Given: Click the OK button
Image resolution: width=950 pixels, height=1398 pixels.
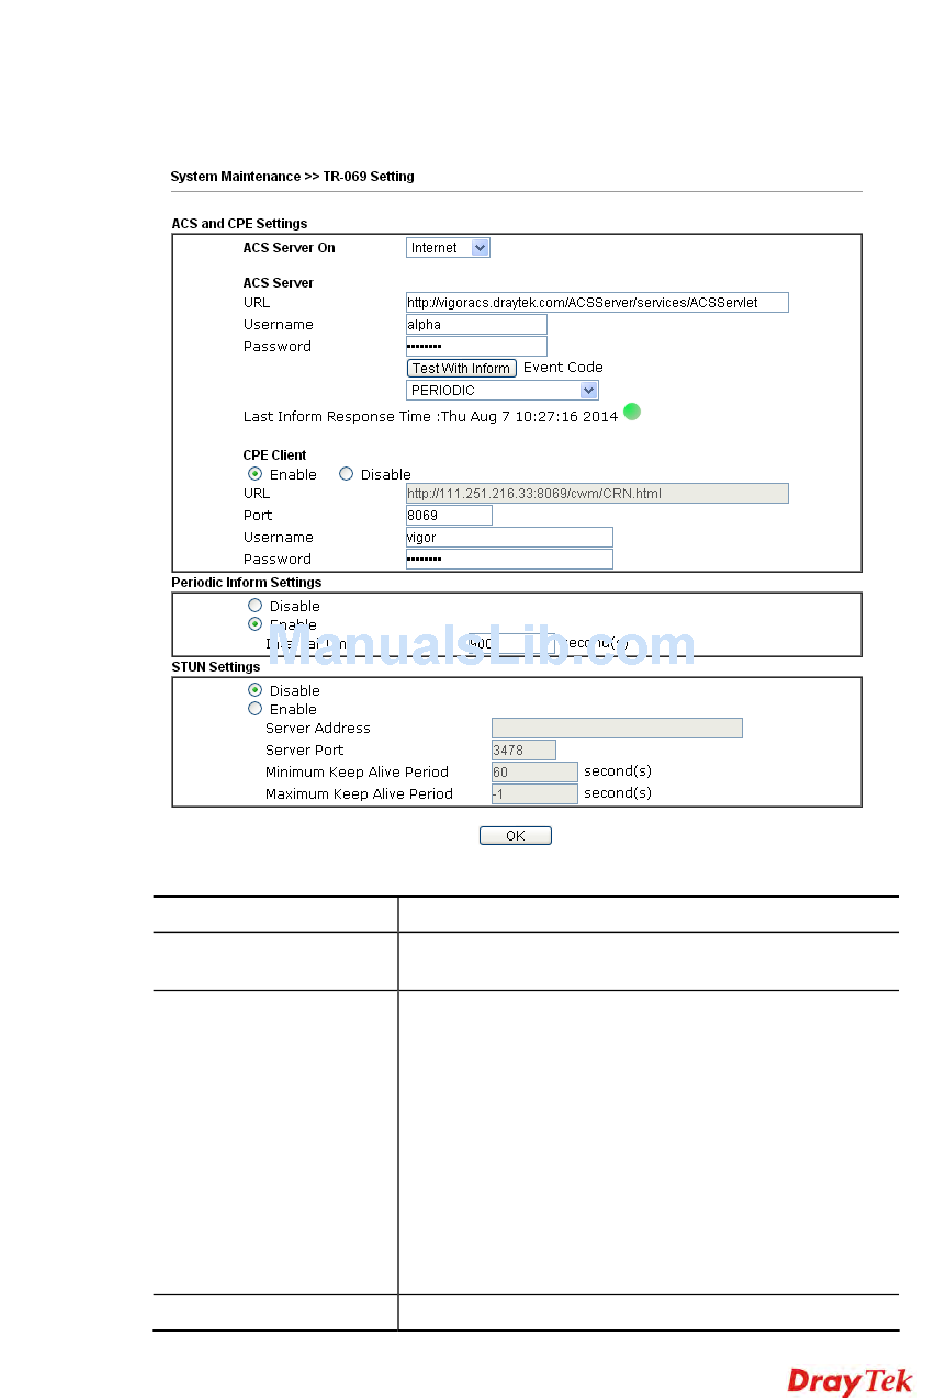Looking at the screenshot, I should (x=515, y=836).
